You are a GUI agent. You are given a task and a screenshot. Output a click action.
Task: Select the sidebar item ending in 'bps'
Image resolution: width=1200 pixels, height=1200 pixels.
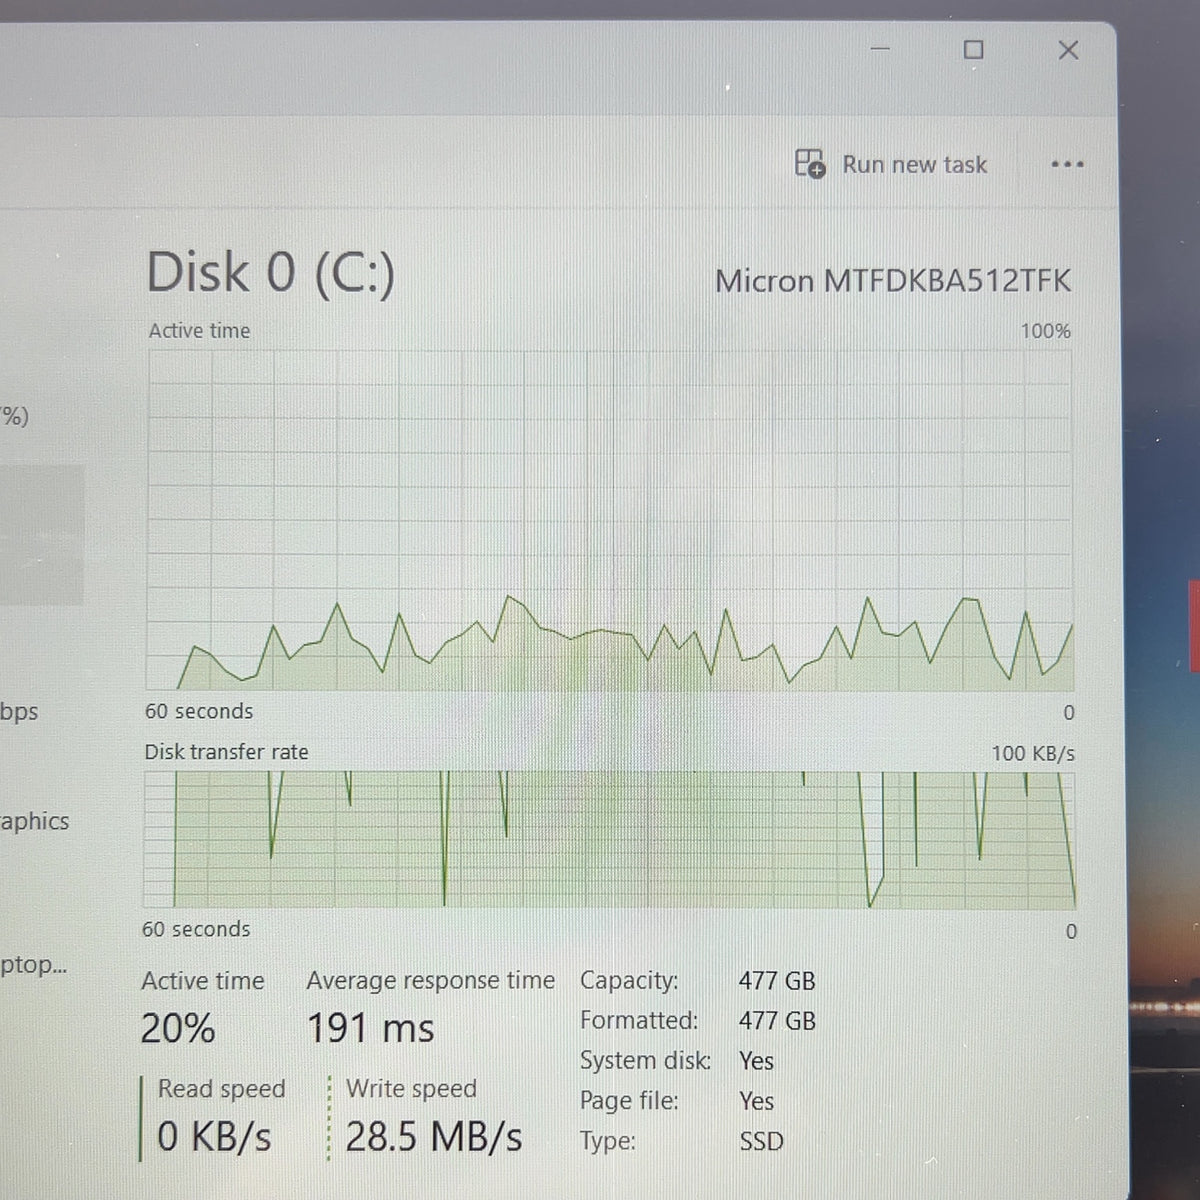[x=19, y=712]
